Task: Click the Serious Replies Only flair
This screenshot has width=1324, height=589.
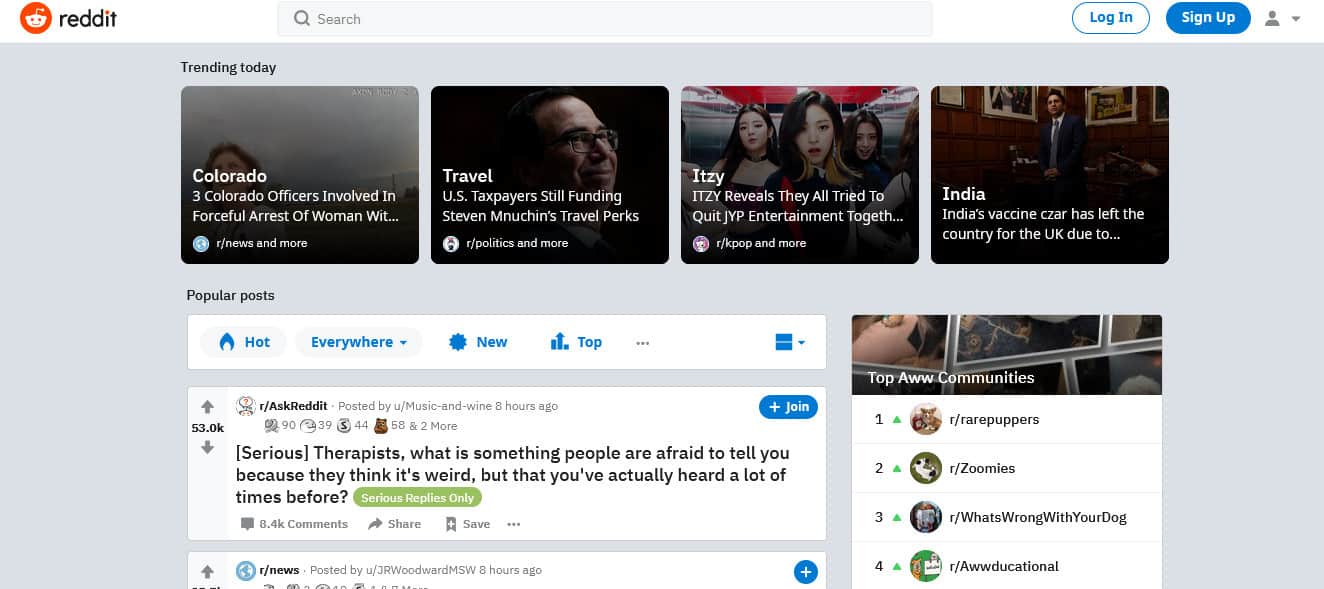Action: click(x=417, y=498)
